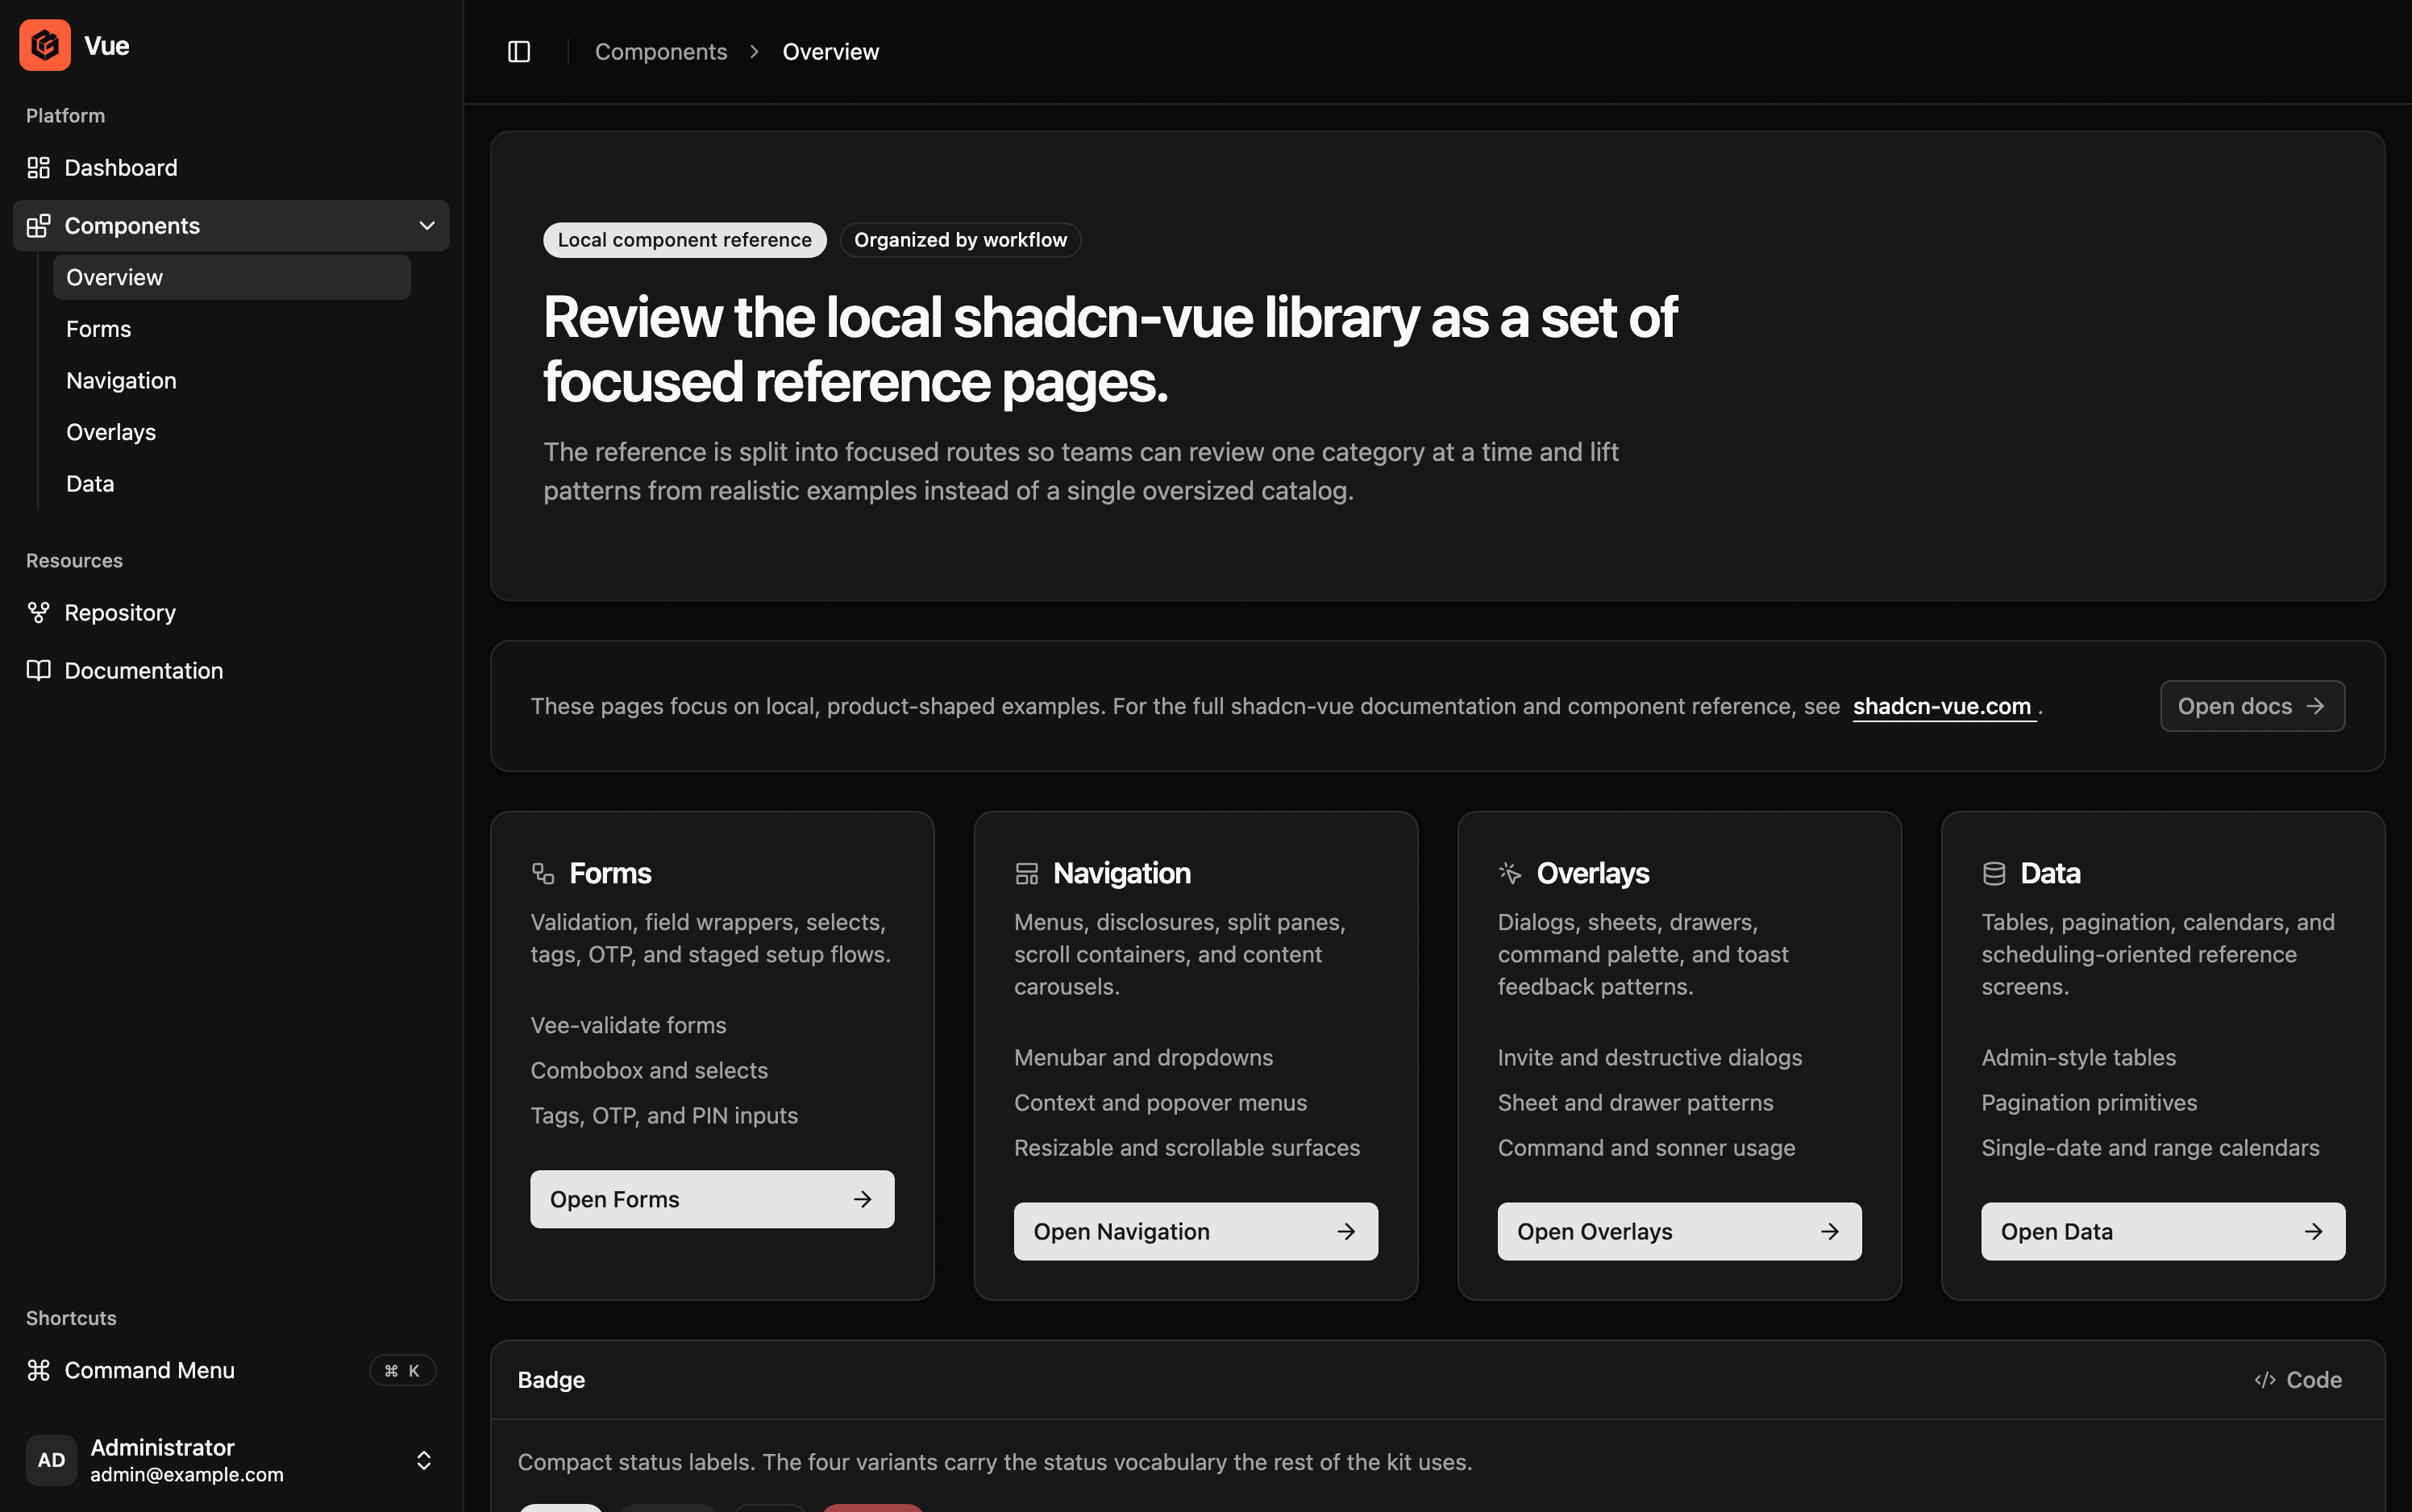Image resolution: width=2412 pixels, height=1512 pixels.
Task: Click the Overlays card pointer icon
Action: 1510,874
